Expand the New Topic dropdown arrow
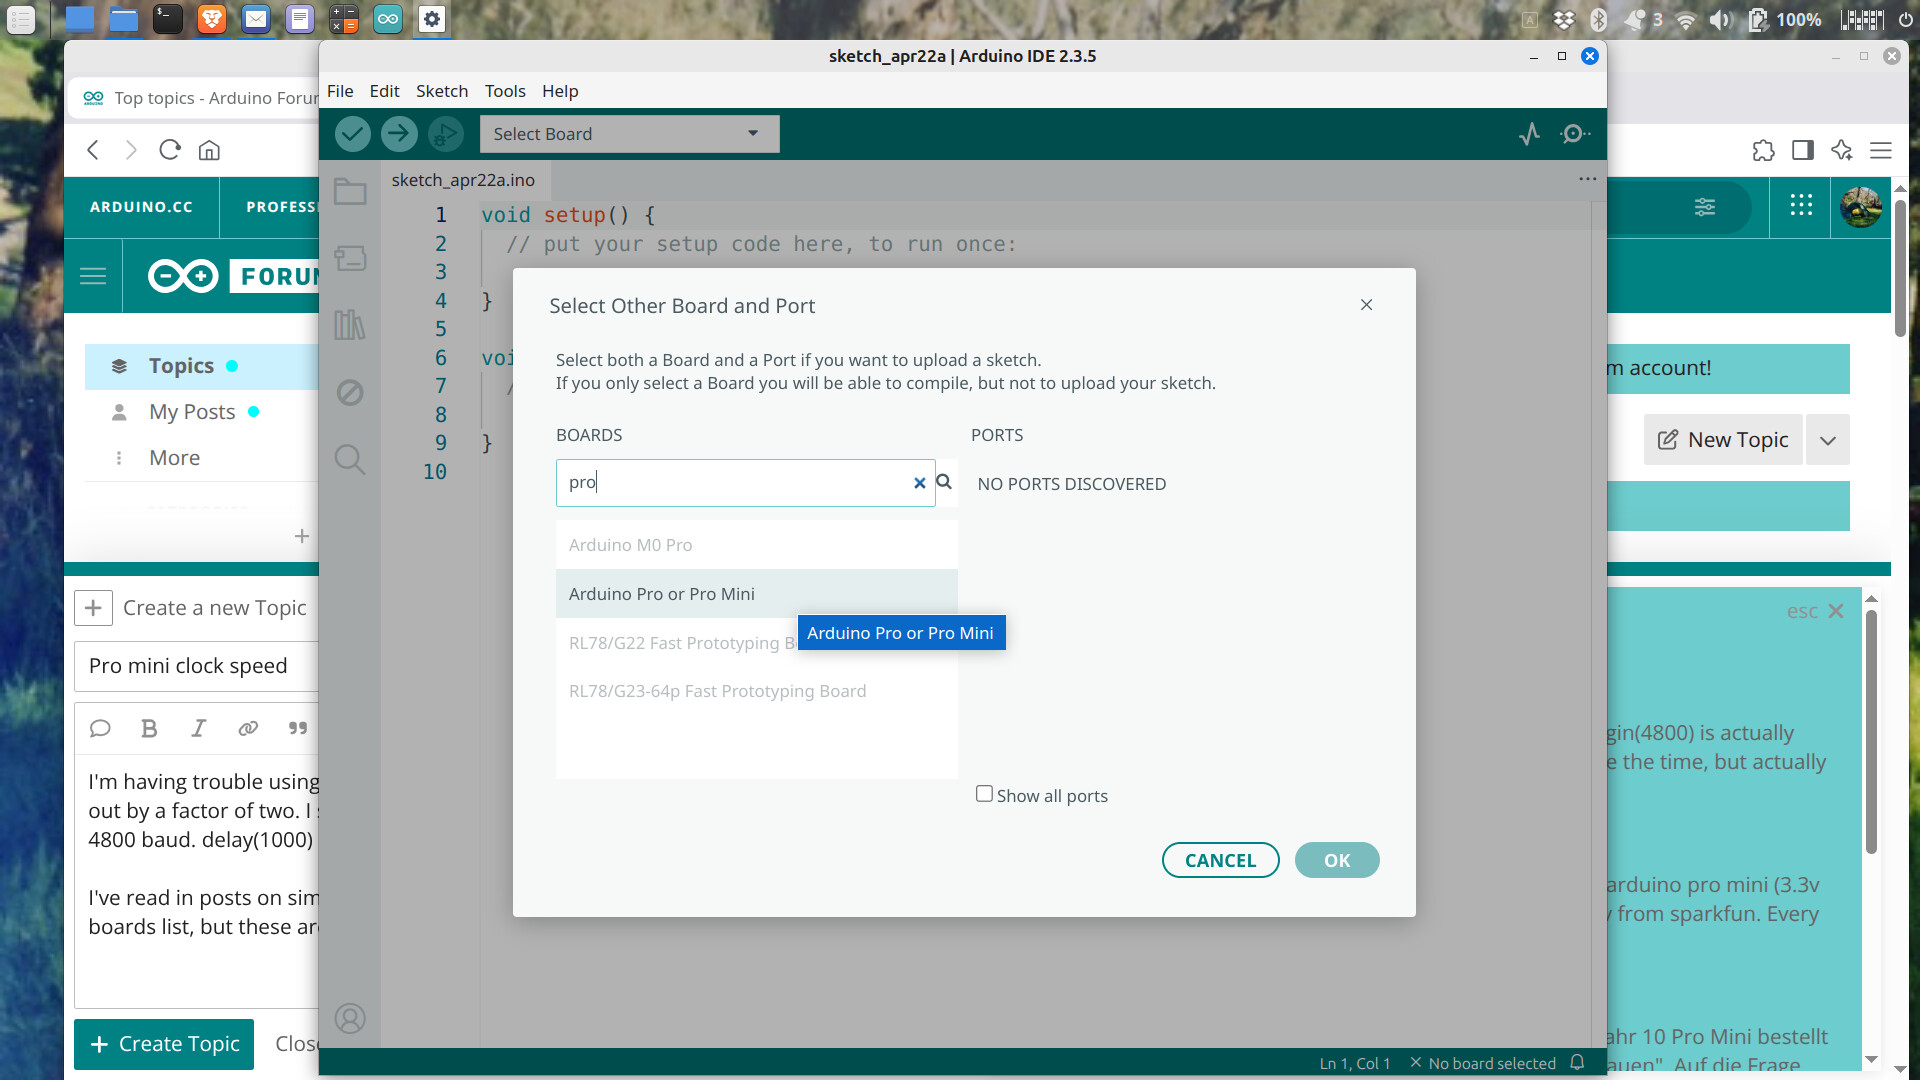The height and width of the screenshot is (1080, 1920). 1827,440
